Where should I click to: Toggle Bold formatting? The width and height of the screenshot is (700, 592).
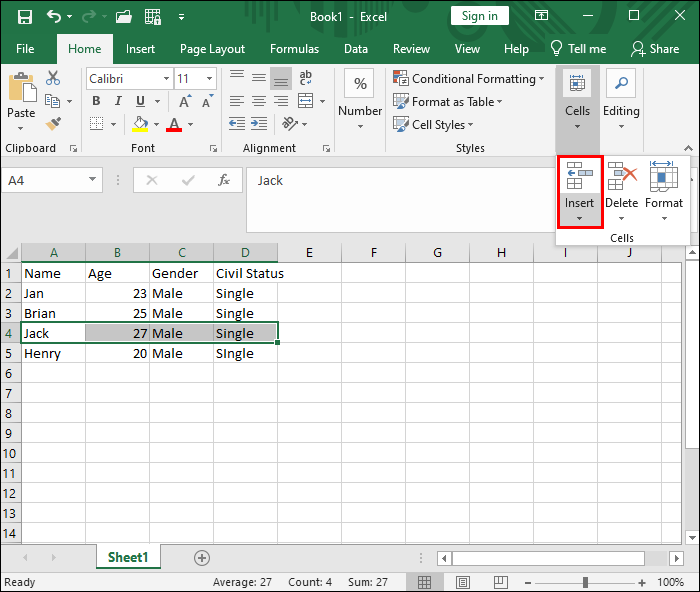96,101
